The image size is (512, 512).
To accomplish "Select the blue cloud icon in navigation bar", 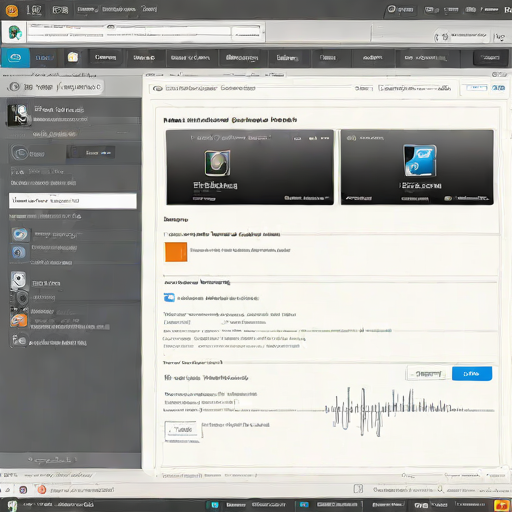I will point(15,58).
